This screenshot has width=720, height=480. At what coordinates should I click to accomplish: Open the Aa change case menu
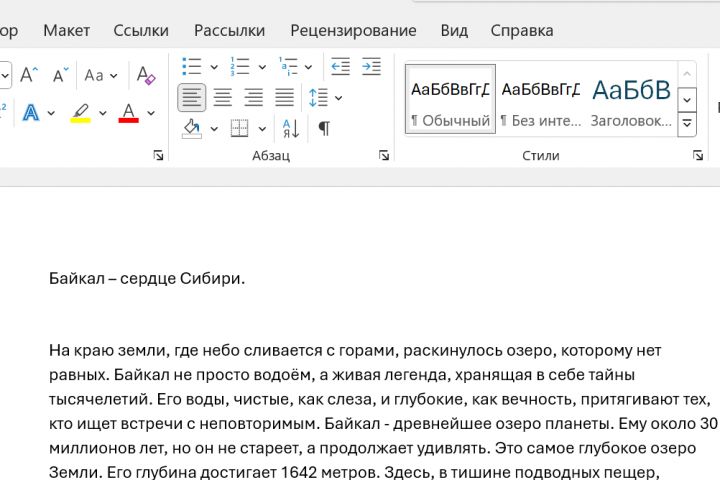(x=101, y=75)
